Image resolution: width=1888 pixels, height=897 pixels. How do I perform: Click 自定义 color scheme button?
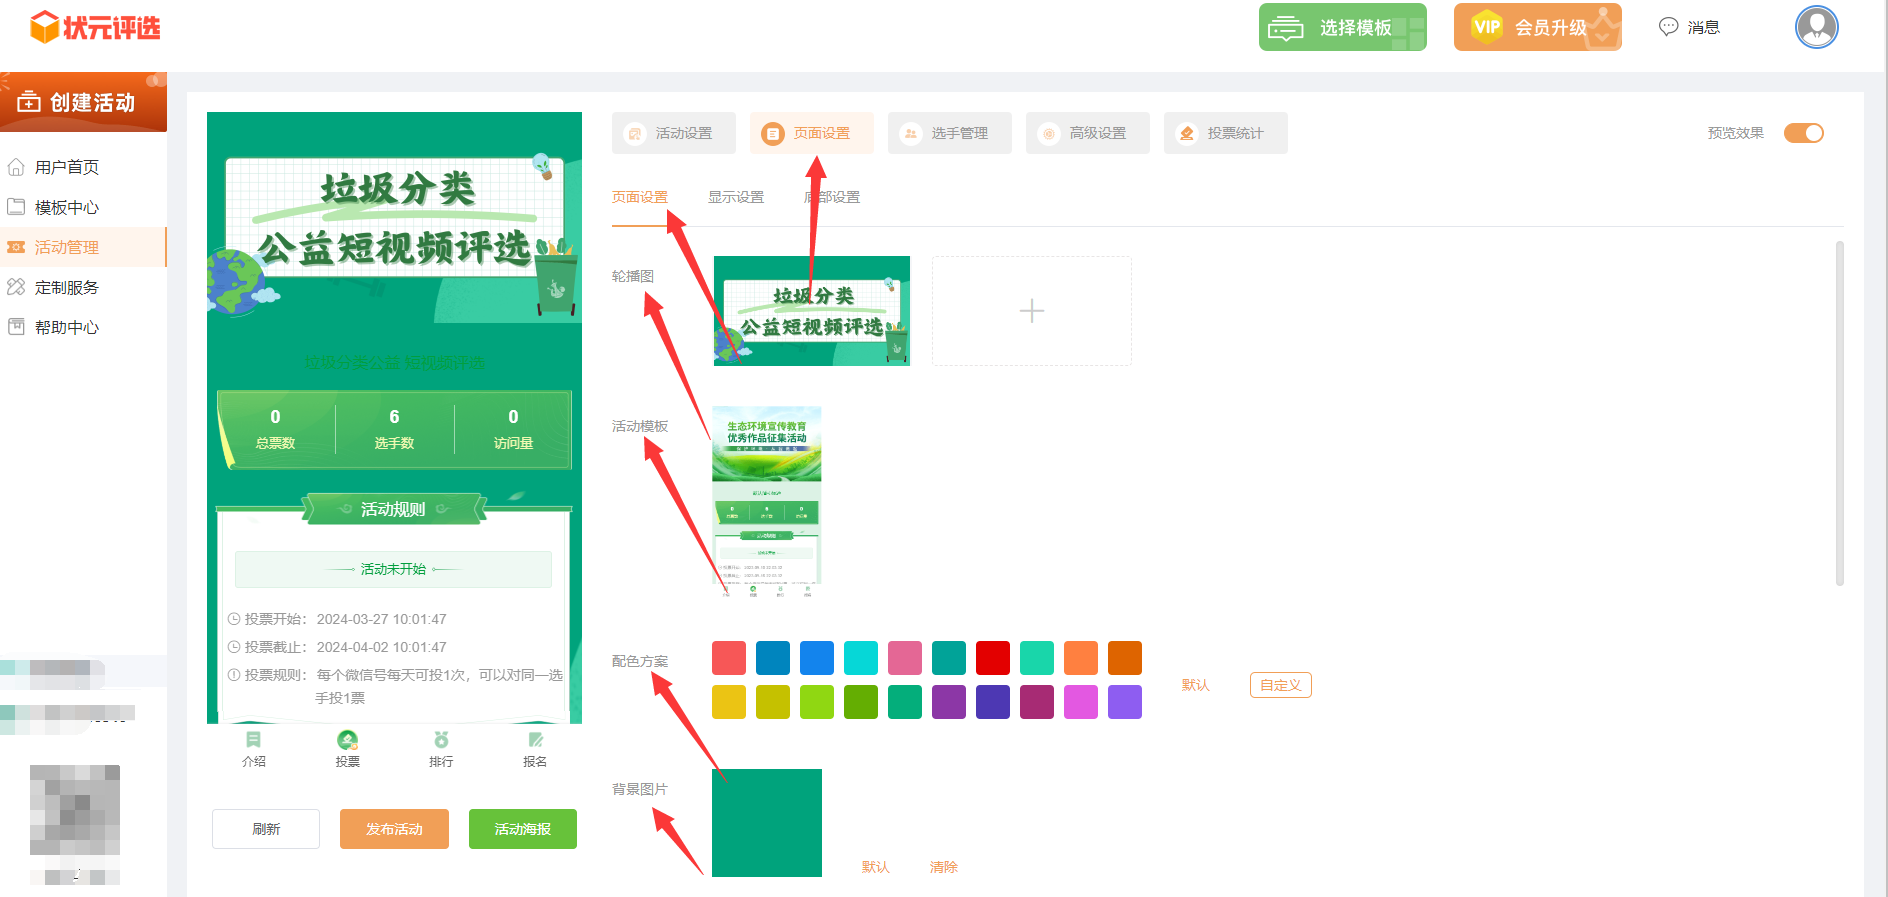(x=1280, y=685)
